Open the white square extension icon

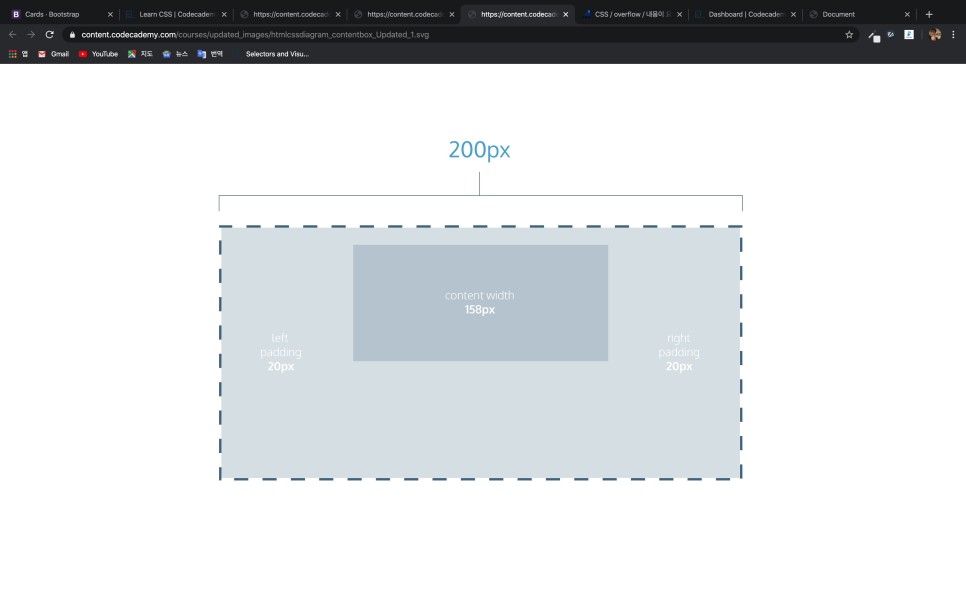[909, 35]
